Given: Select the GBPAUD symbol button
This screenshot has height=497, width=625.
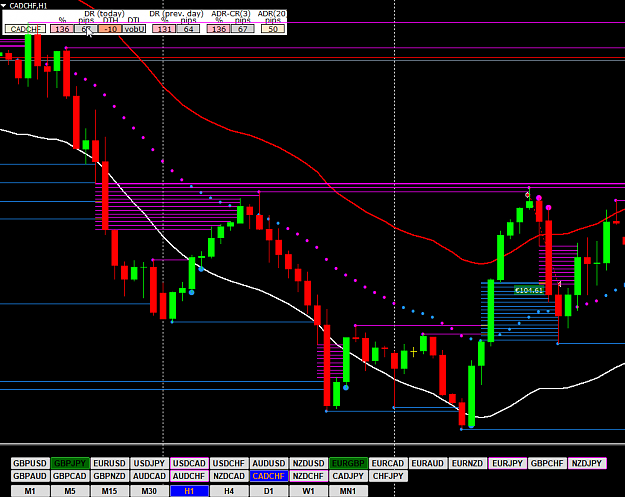Looking at the screenshot, I should tap(30, 476).
